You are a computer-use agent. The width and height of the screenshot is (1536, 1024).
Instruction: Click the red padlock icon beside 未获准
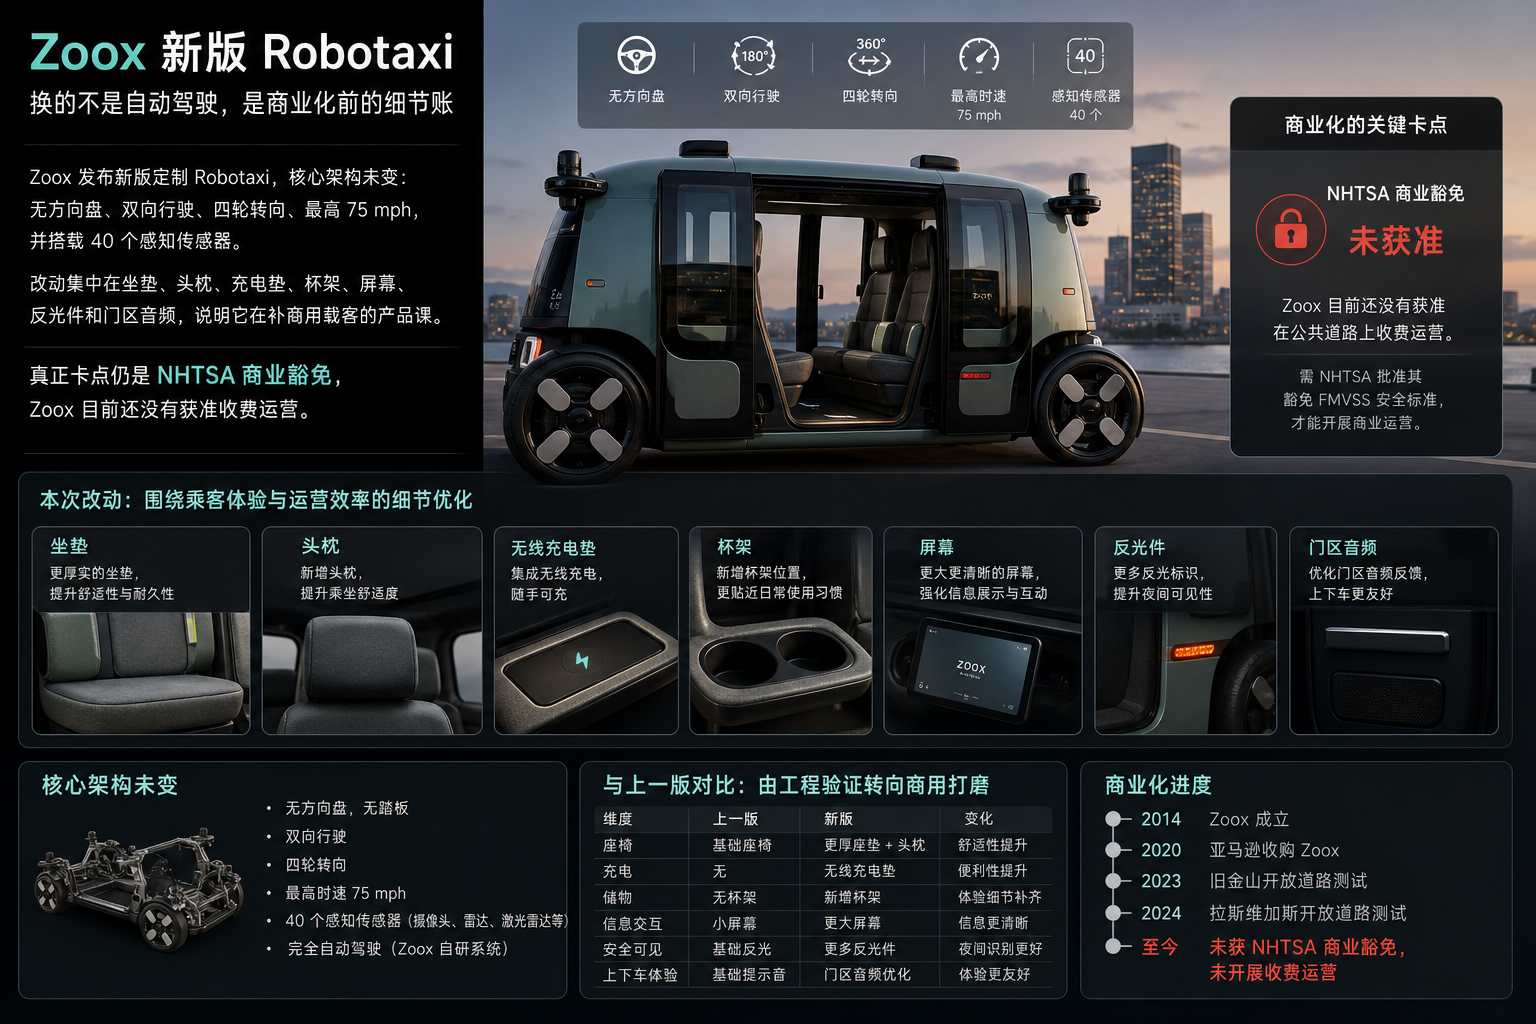coord(1291,230)
